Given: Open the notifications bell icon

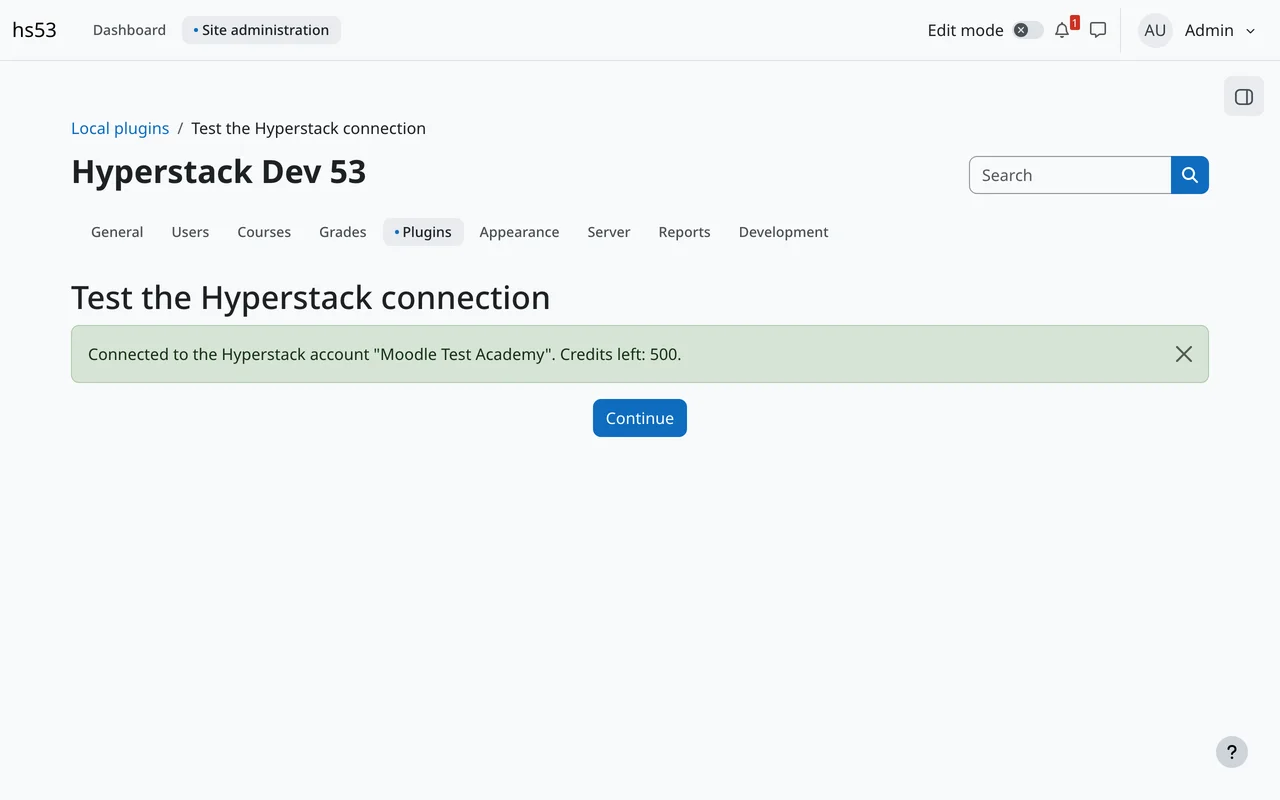Looking at the screenshot, I should 1062,30.
